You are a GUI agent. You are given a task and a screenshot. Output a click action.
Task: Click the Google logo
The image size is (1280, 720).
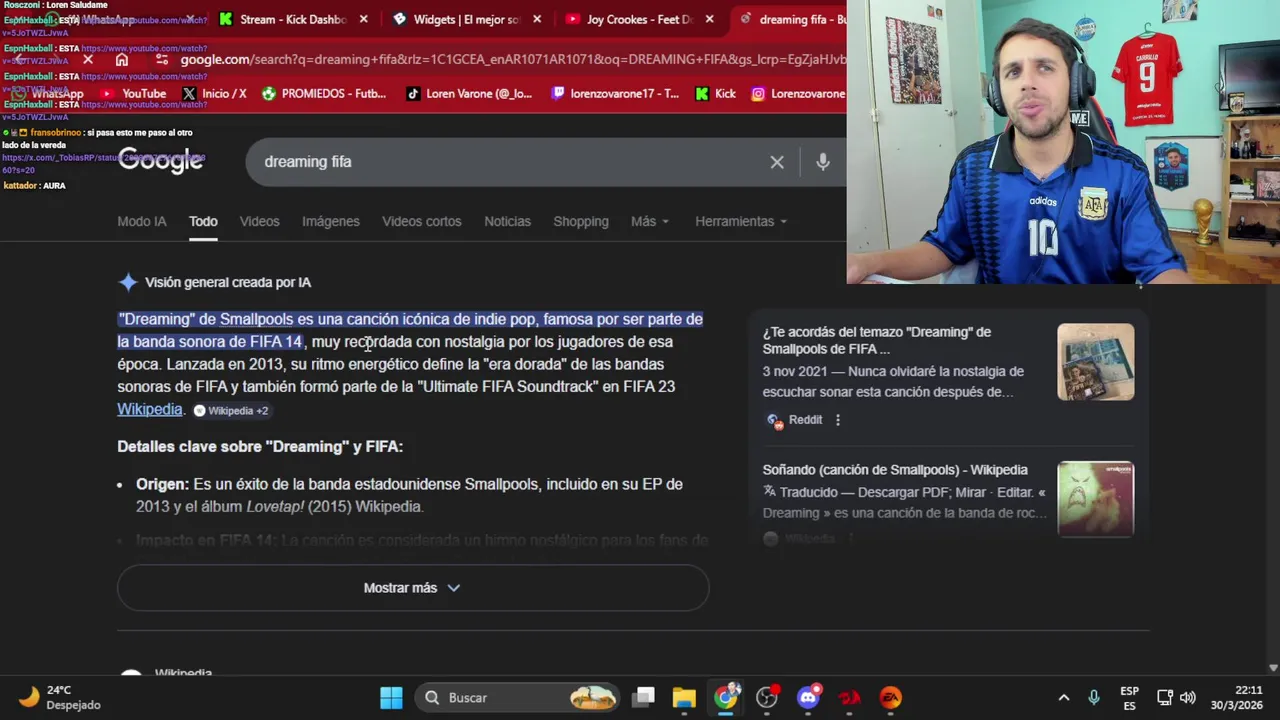point(161,161)
